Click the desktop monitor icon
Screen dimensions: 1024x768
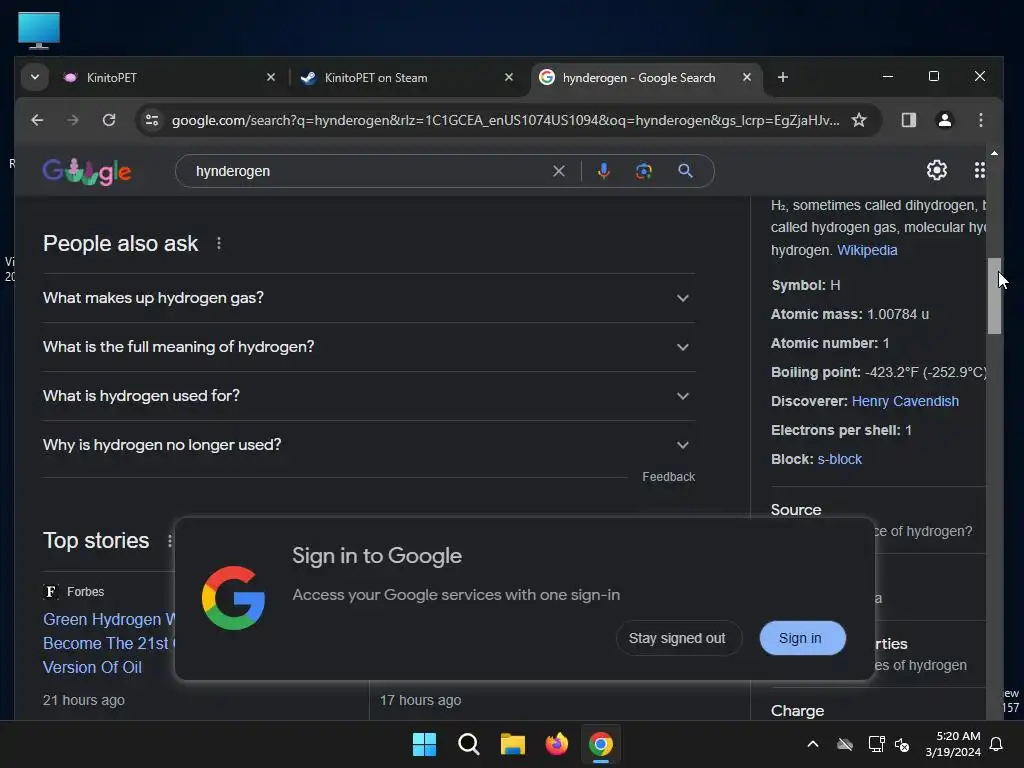point(39,29)
